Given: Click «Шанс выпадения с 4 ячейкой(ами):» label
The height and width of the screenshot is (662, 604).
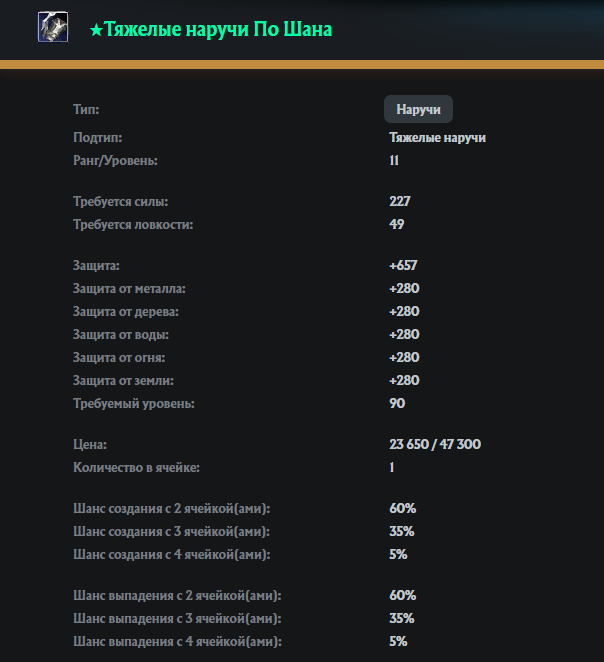Looking at the screenshot, I should [176, 641].
